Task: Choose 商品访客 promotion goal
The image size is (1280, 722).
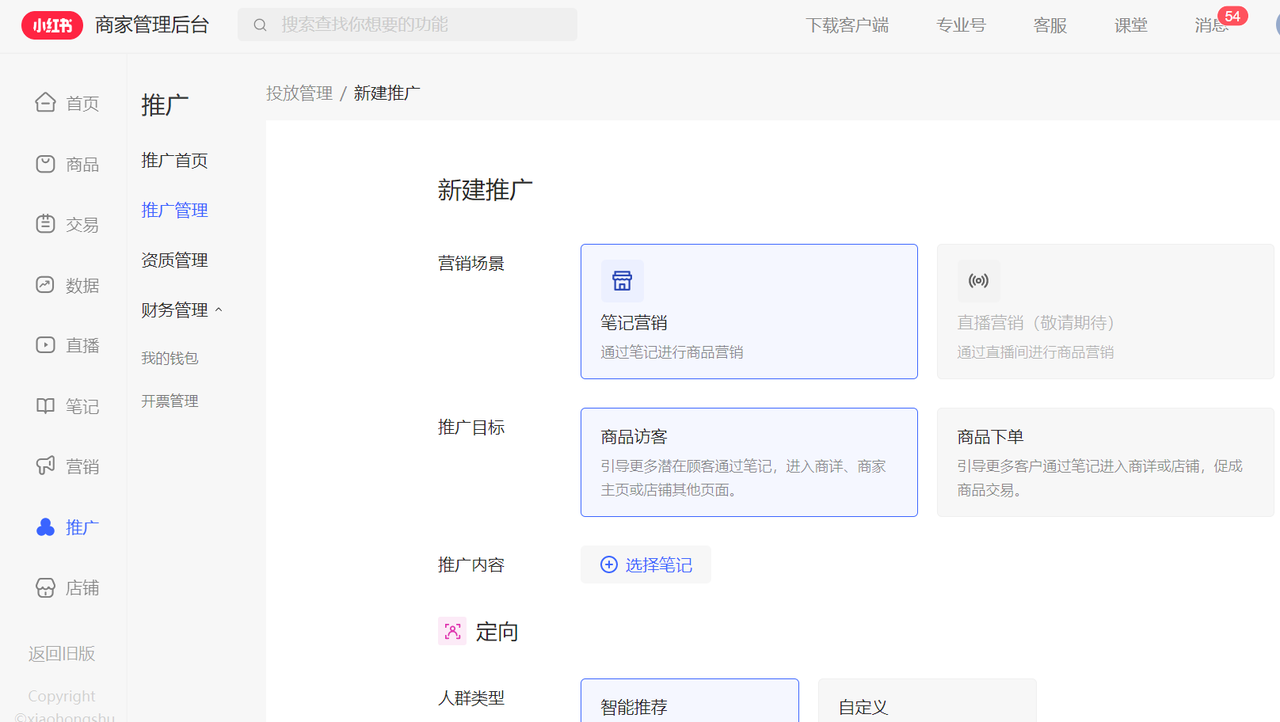Action: tap(749, 462)
